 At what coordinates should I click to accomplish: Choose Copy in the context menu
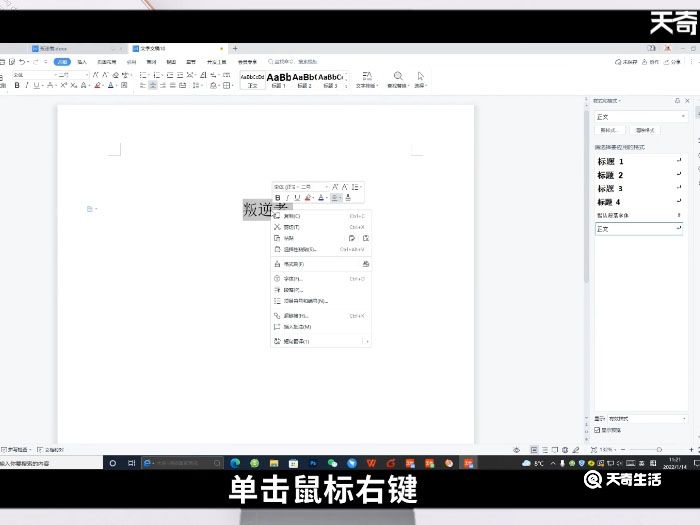coord(321,216)
